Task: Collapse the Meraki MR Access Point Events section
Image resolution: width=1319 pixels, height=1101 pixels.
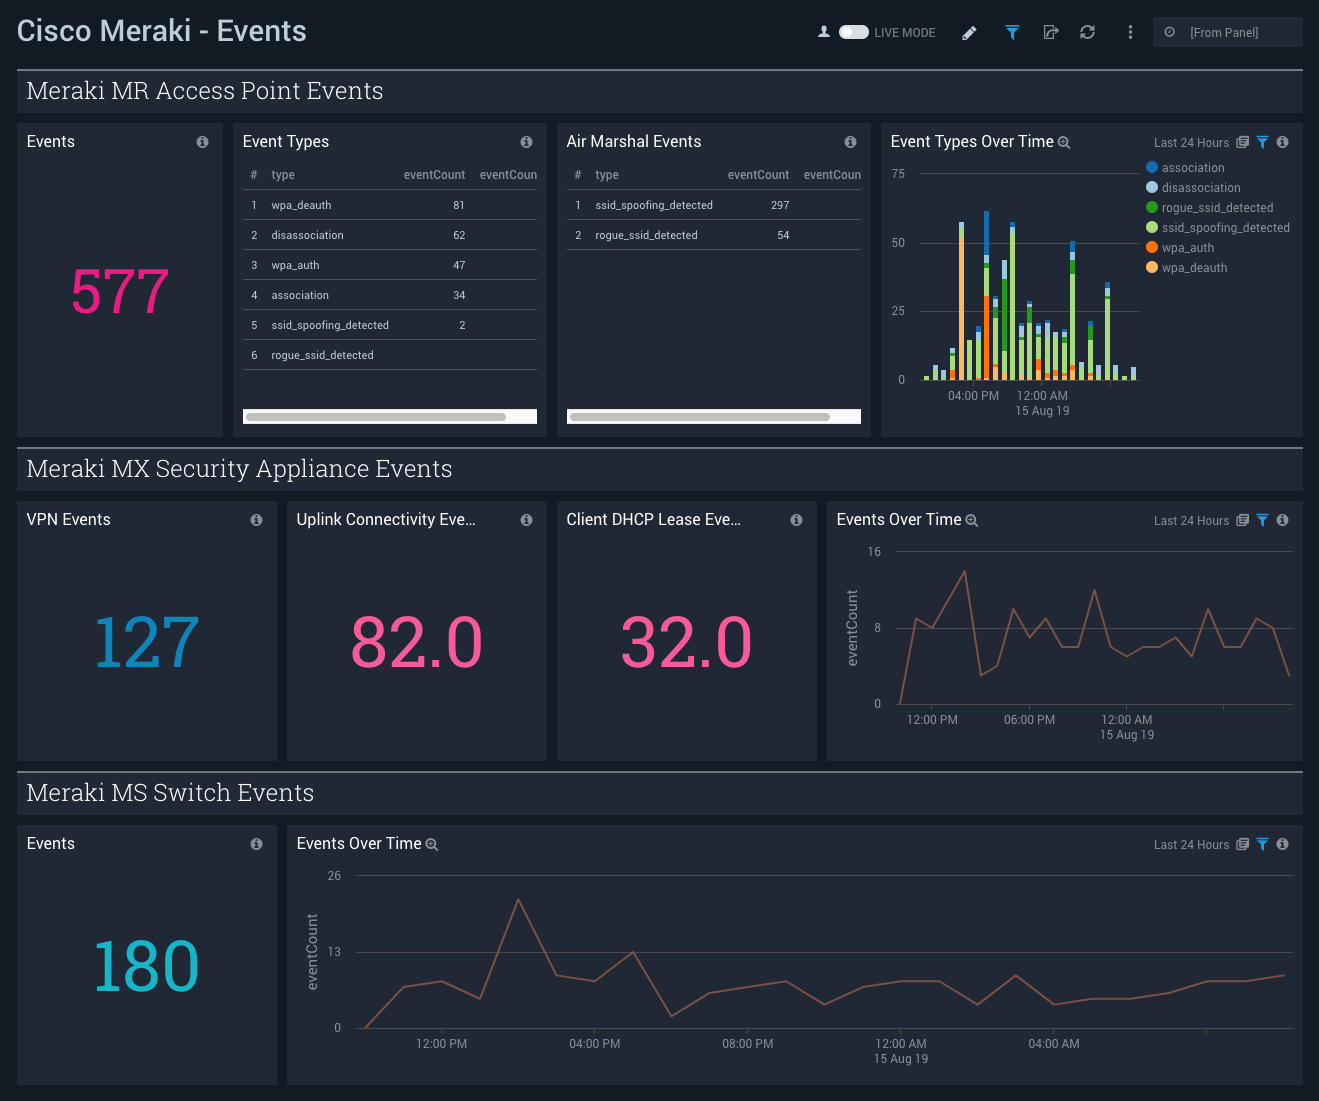Action: [x=204, y=91]
